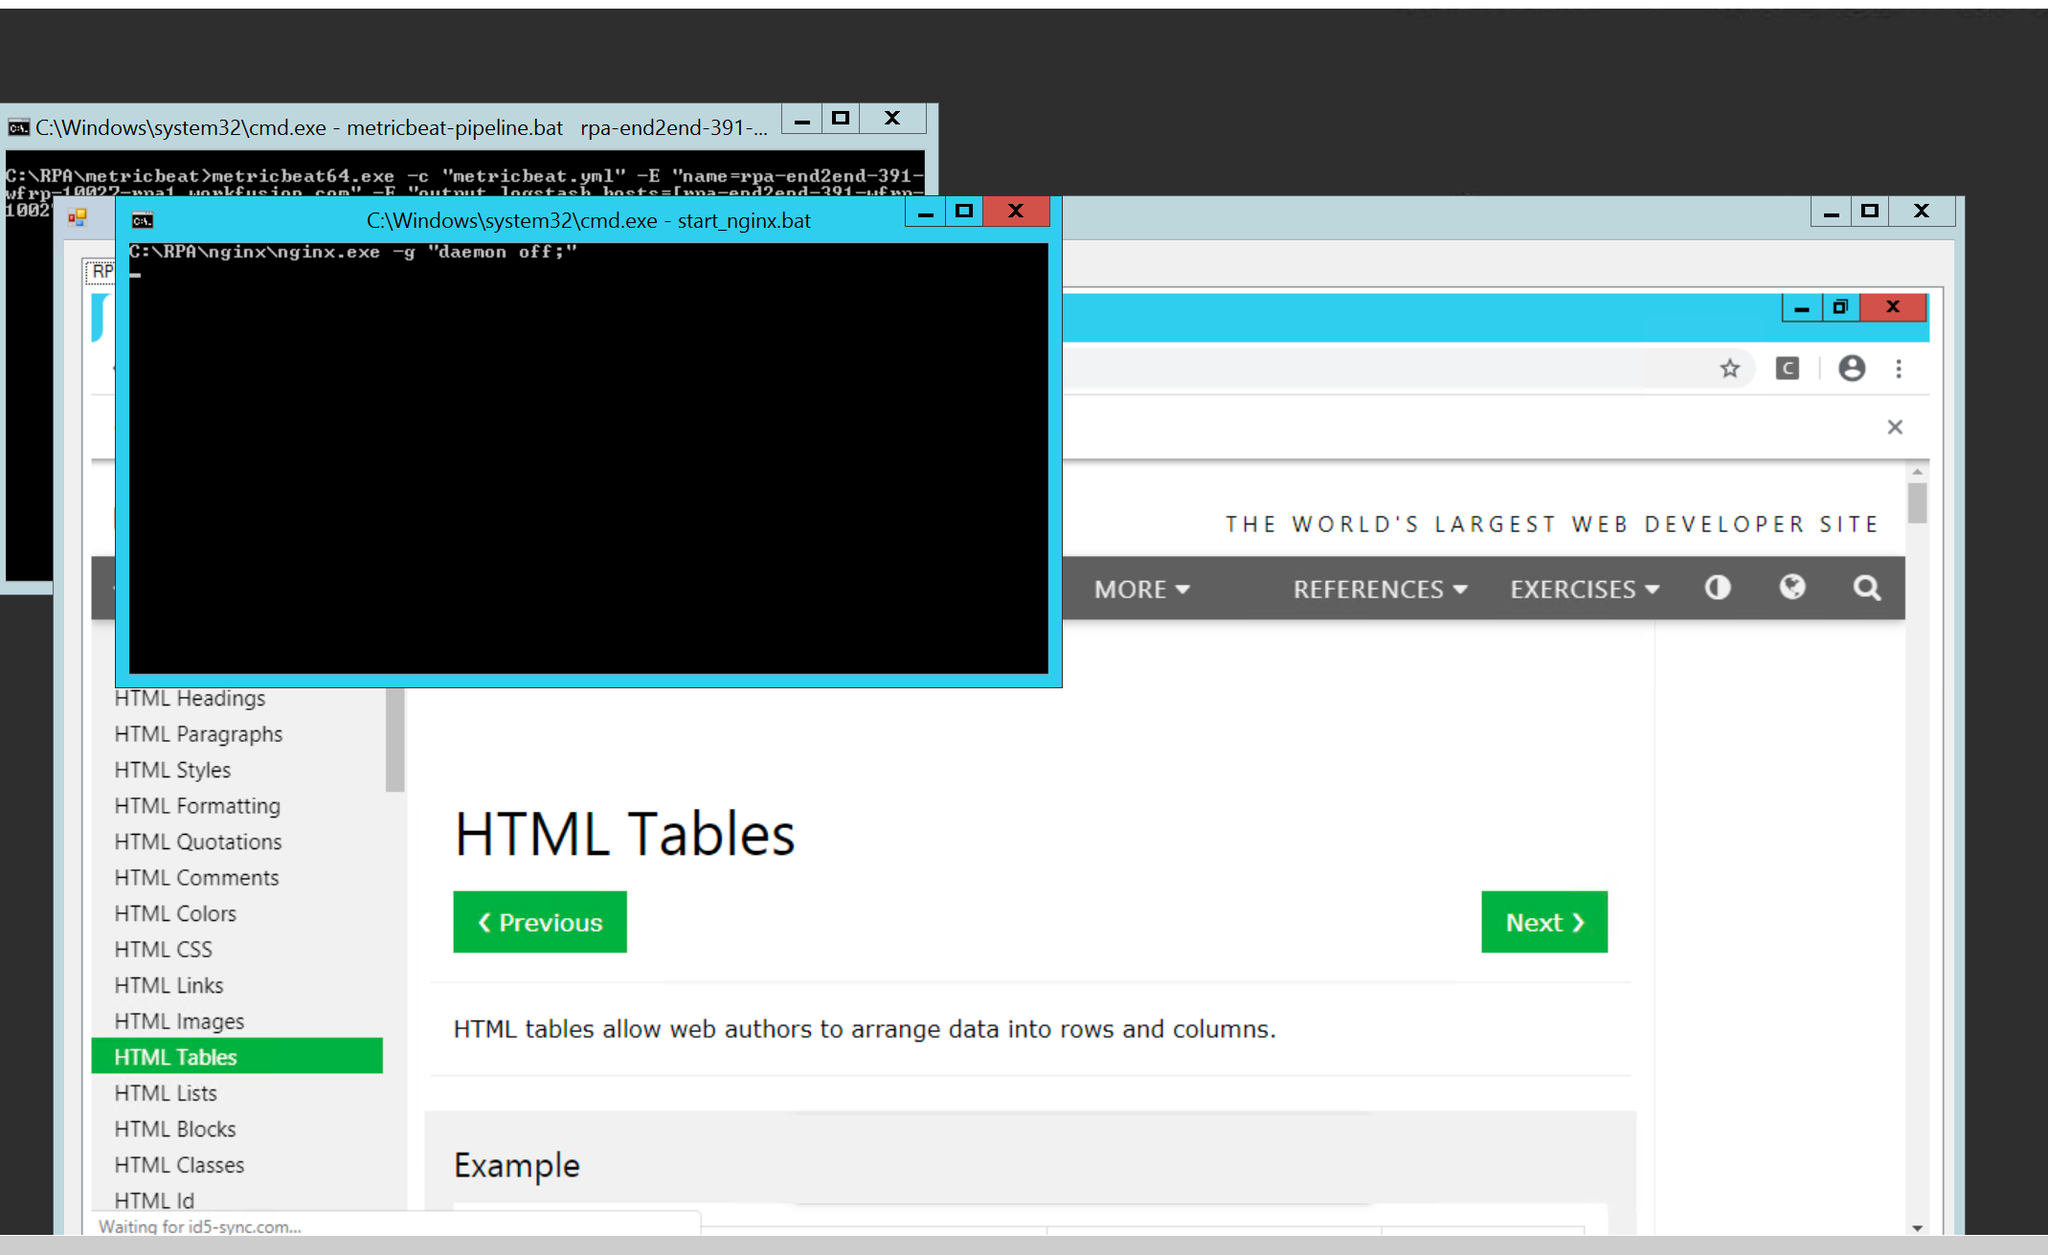Expand the EXERCISES dropdown menu
The width and height of the screenshot is (2048, 1255).
1585,589
